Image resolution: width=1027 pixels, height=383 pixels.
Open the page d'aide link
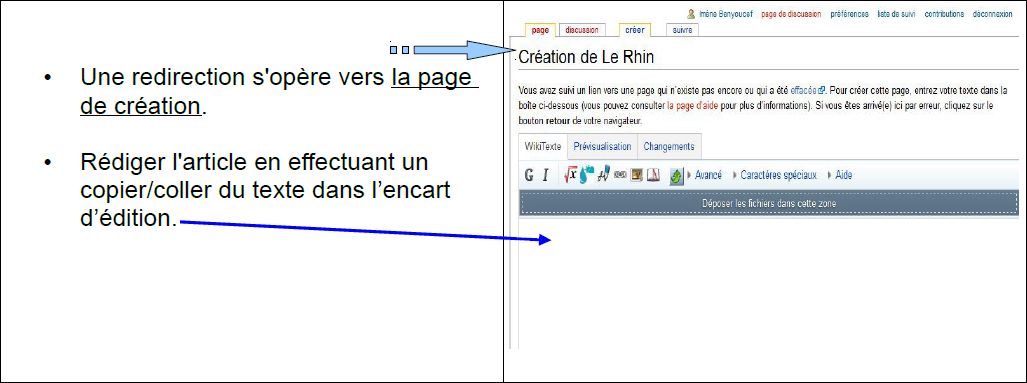(x=691, y=105)
